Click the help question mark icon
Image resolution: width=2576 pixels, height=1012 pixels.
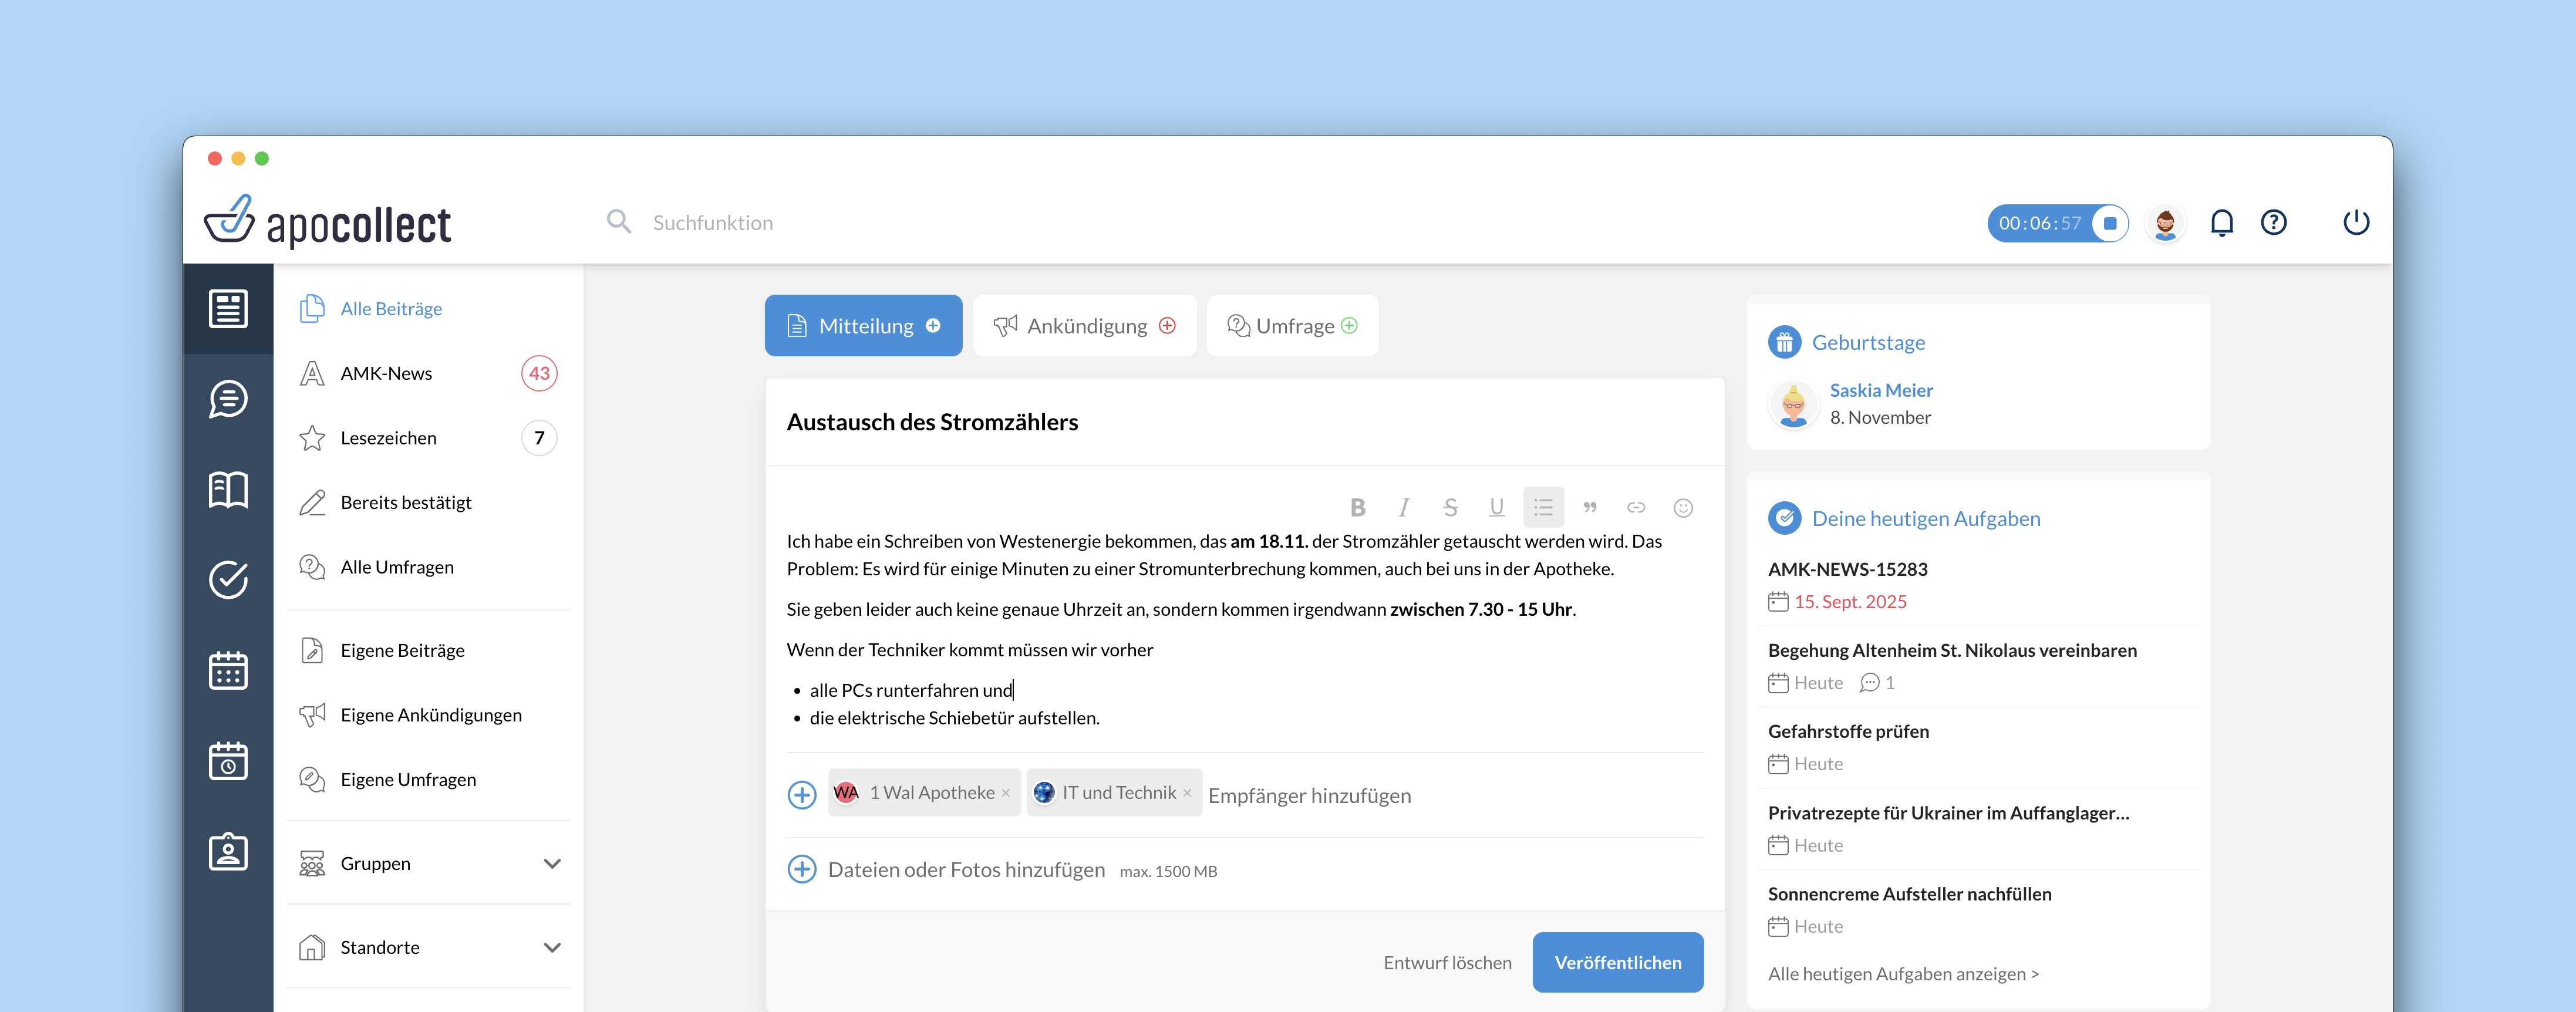pyautogui.click(x=2273, y=222)
